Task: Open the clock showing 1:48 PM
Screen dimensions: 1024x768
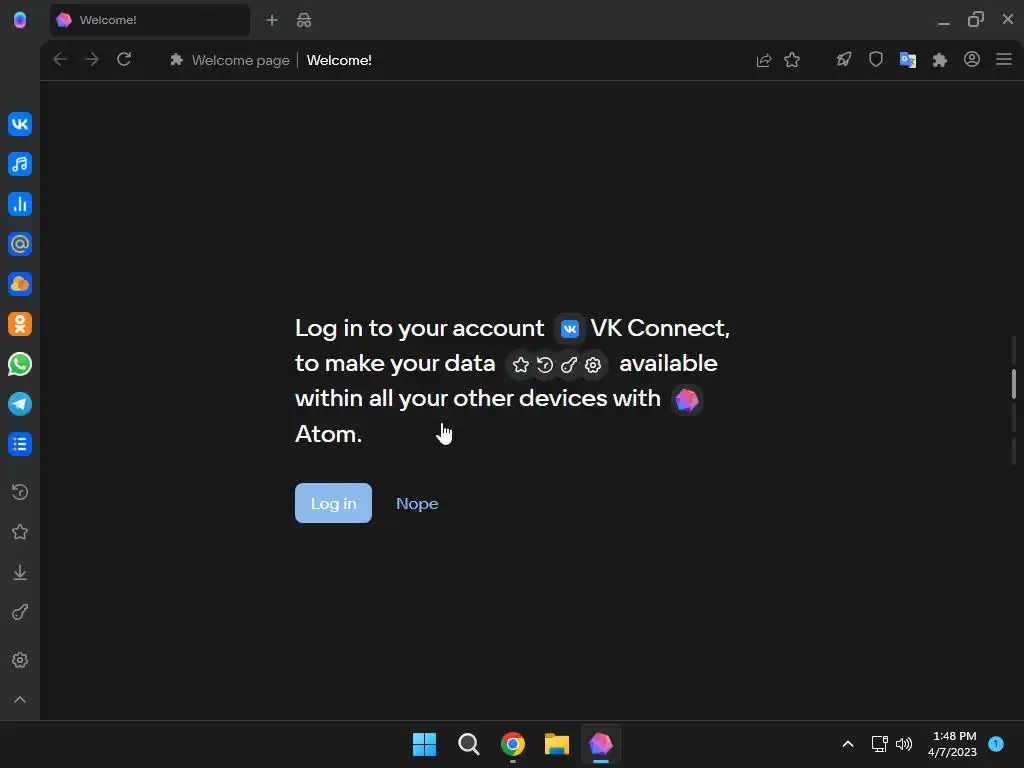Action: [x=952, y=744]
